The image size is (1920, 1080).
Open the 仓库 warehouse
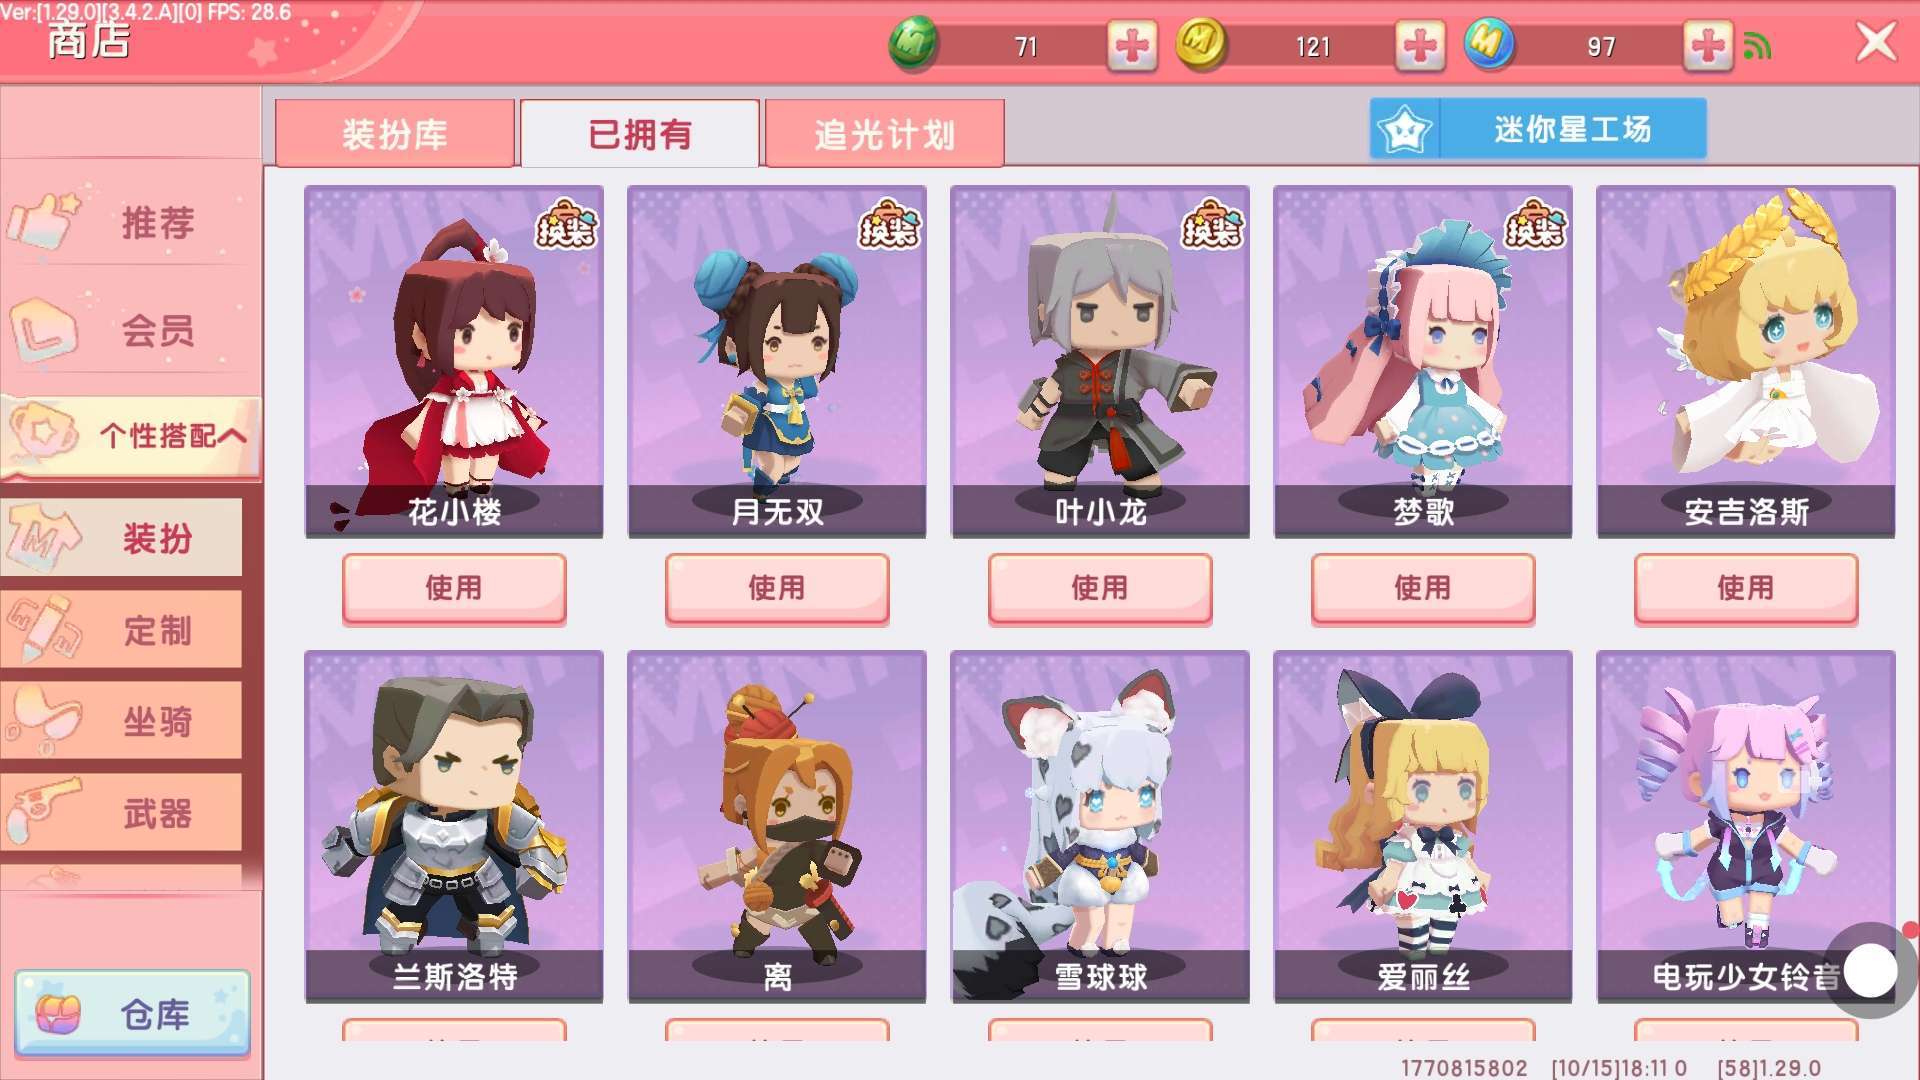click(x=132, y=1013)
